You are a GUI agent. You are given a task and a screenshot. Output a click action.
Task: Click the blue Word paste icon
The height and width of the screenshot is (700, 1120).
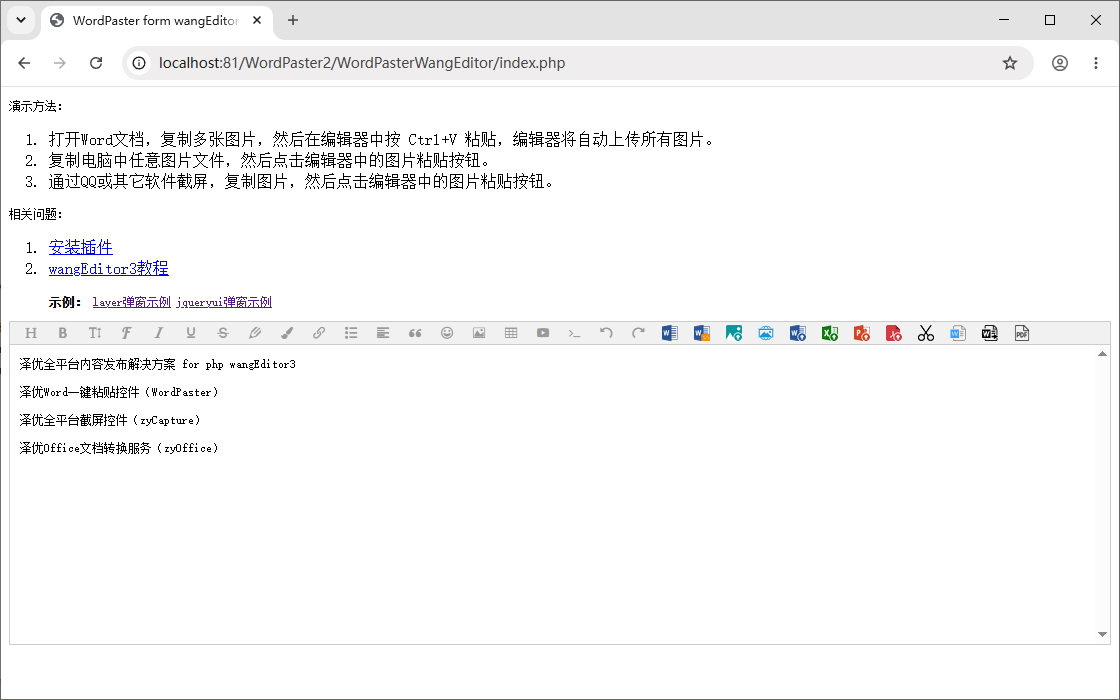(x=670, y=333)
